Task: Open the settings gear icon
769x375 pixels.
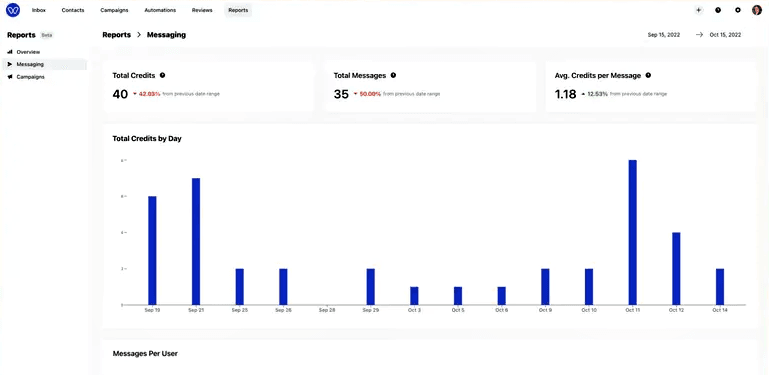Action: coord(738,10)
